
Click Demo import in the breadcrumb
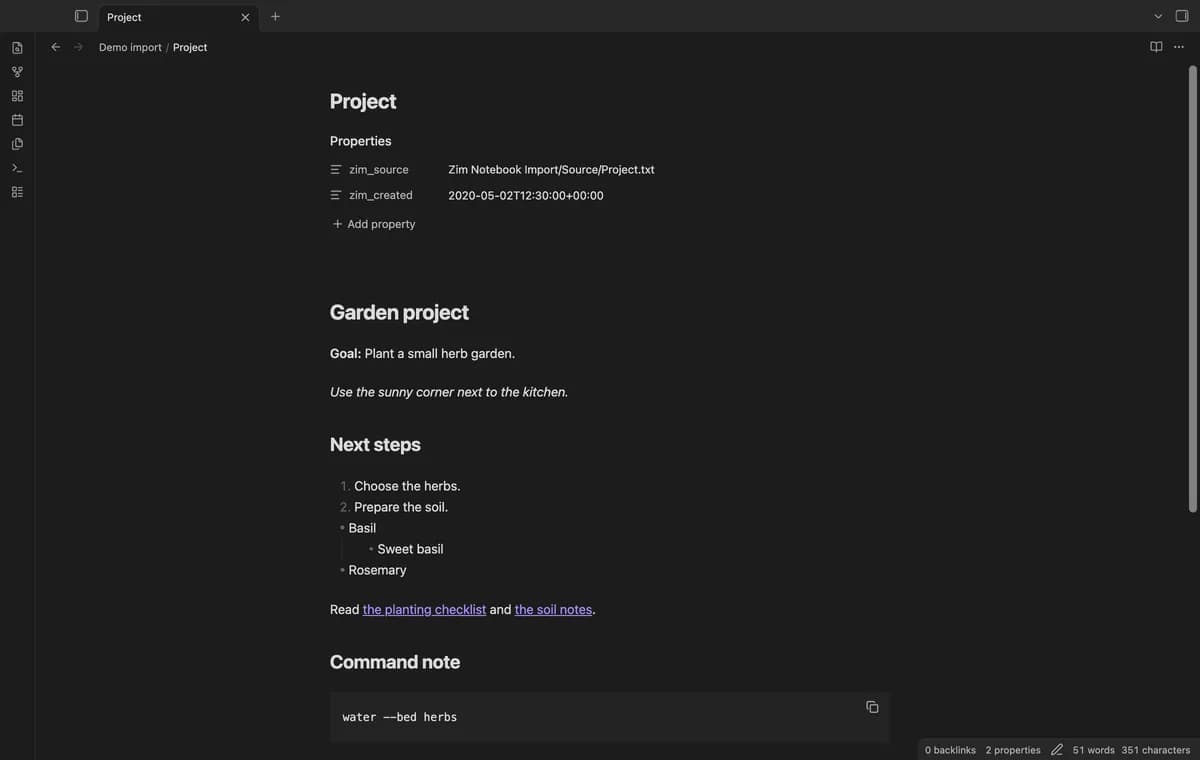click(x=130, y=47)
